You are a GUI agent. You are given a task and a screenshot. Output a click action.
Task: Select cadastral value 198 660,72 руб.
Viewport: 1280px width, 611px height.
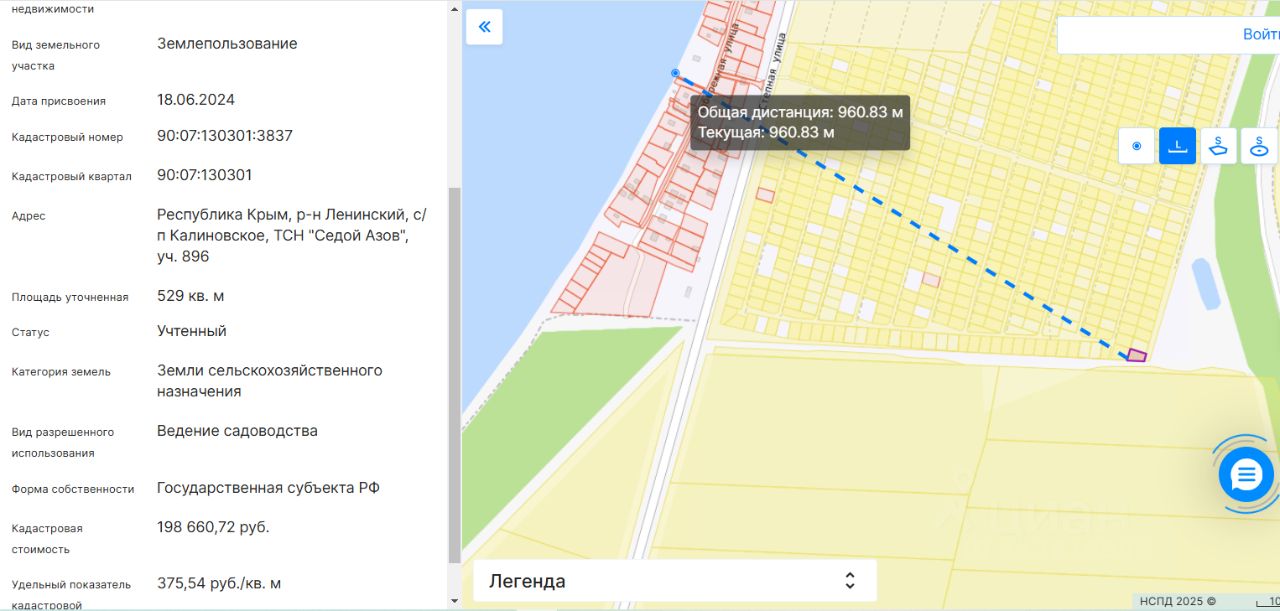pos(213,527)
